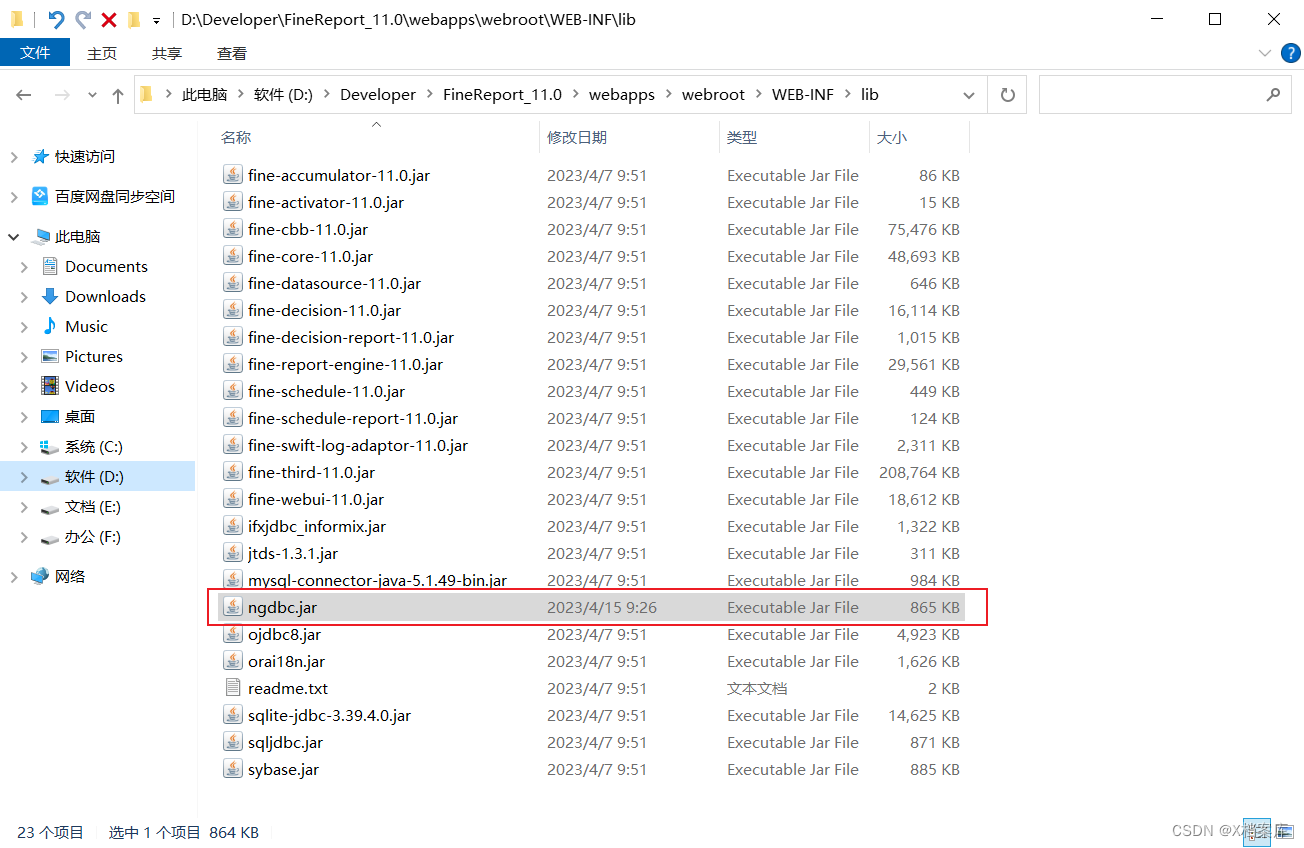The width and height of the screenshot is (1304, 848).
Task: Click the ojdbc8.jar file icon
Action: [232, 634]
